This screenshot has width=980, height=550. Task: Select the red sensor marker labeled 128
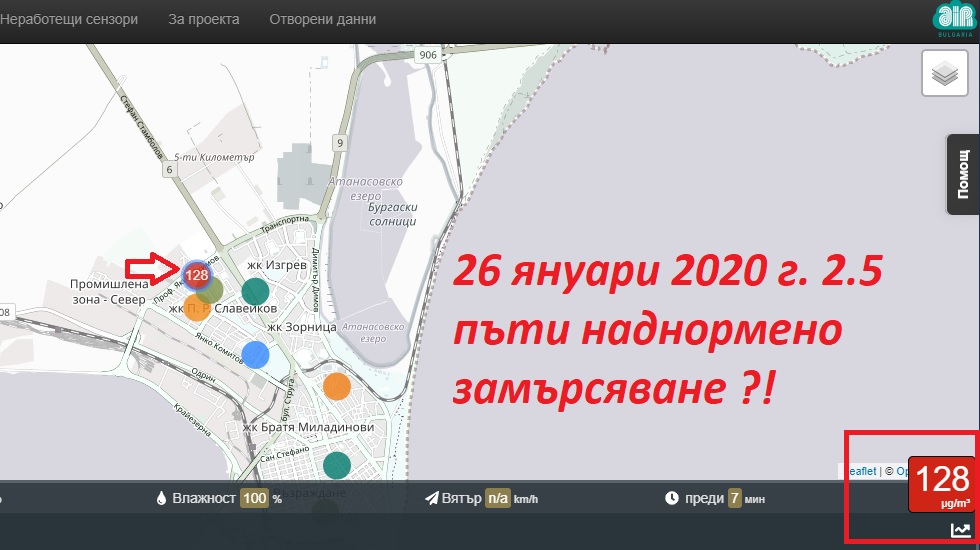[x=196, y=275]
